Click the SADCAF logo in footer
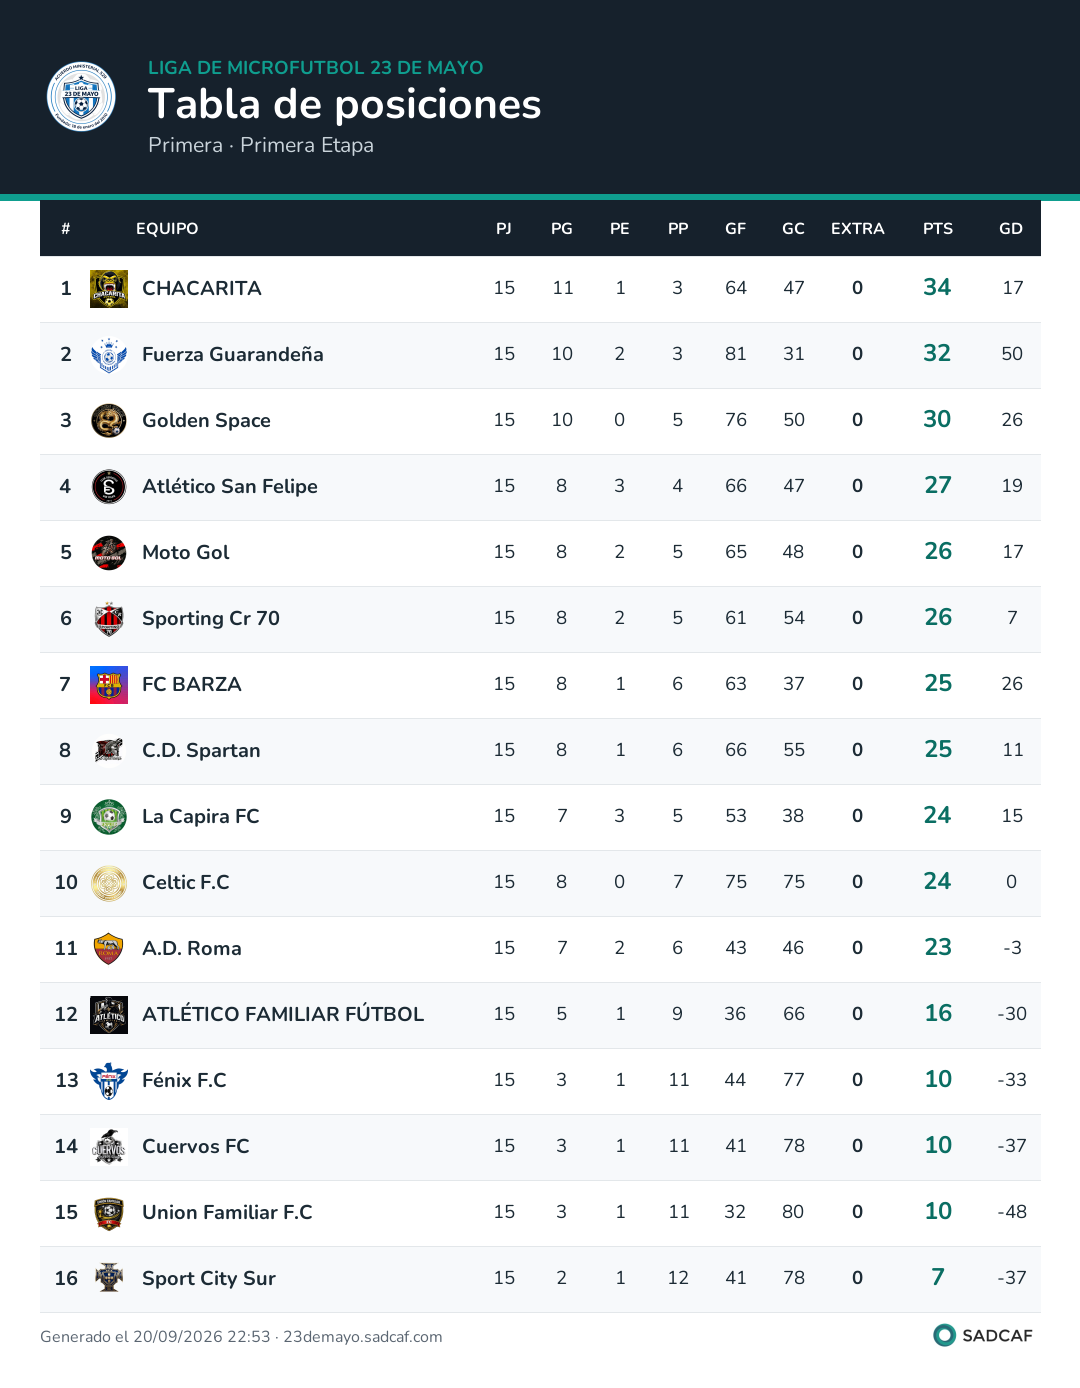The height and width of the screenshot is (1388, 1080). point(983,1335)
